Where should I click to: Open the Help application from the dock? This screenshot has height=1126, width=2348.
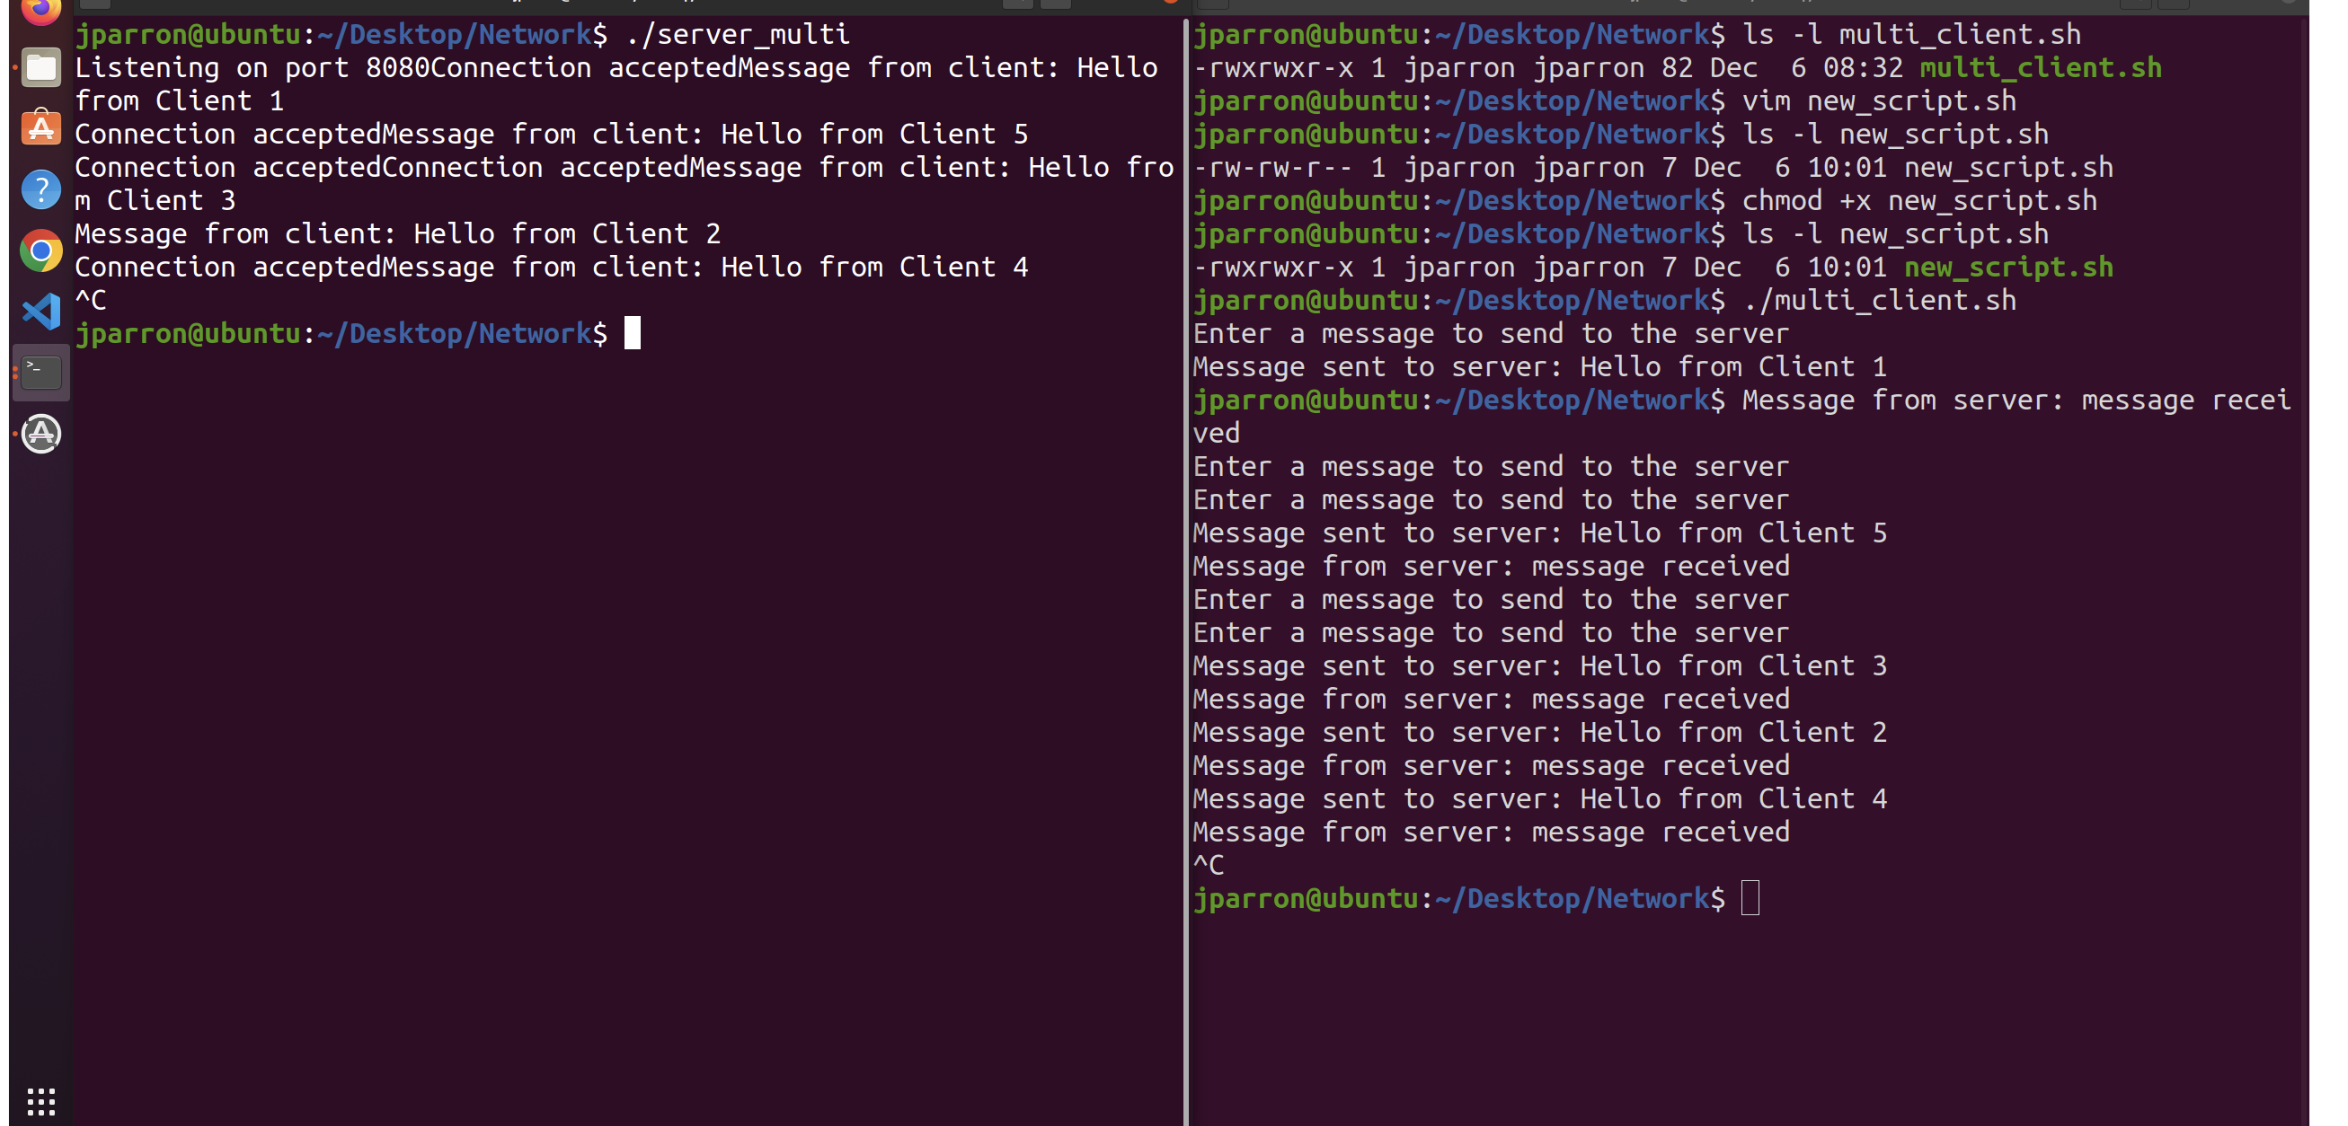pyautogui.click(x=40, y=189)
